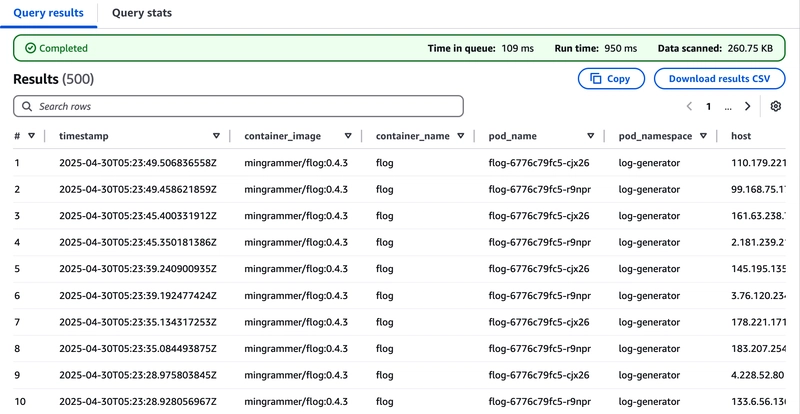Open the table preferences gear icon
This screenshot has height=414, width=800.
(x=776, y=106)
